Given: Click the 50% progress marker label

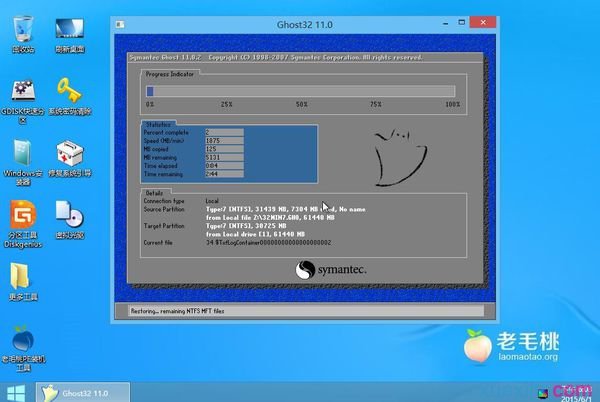Looking at the screenshot, I should click(x=302, y=104).
